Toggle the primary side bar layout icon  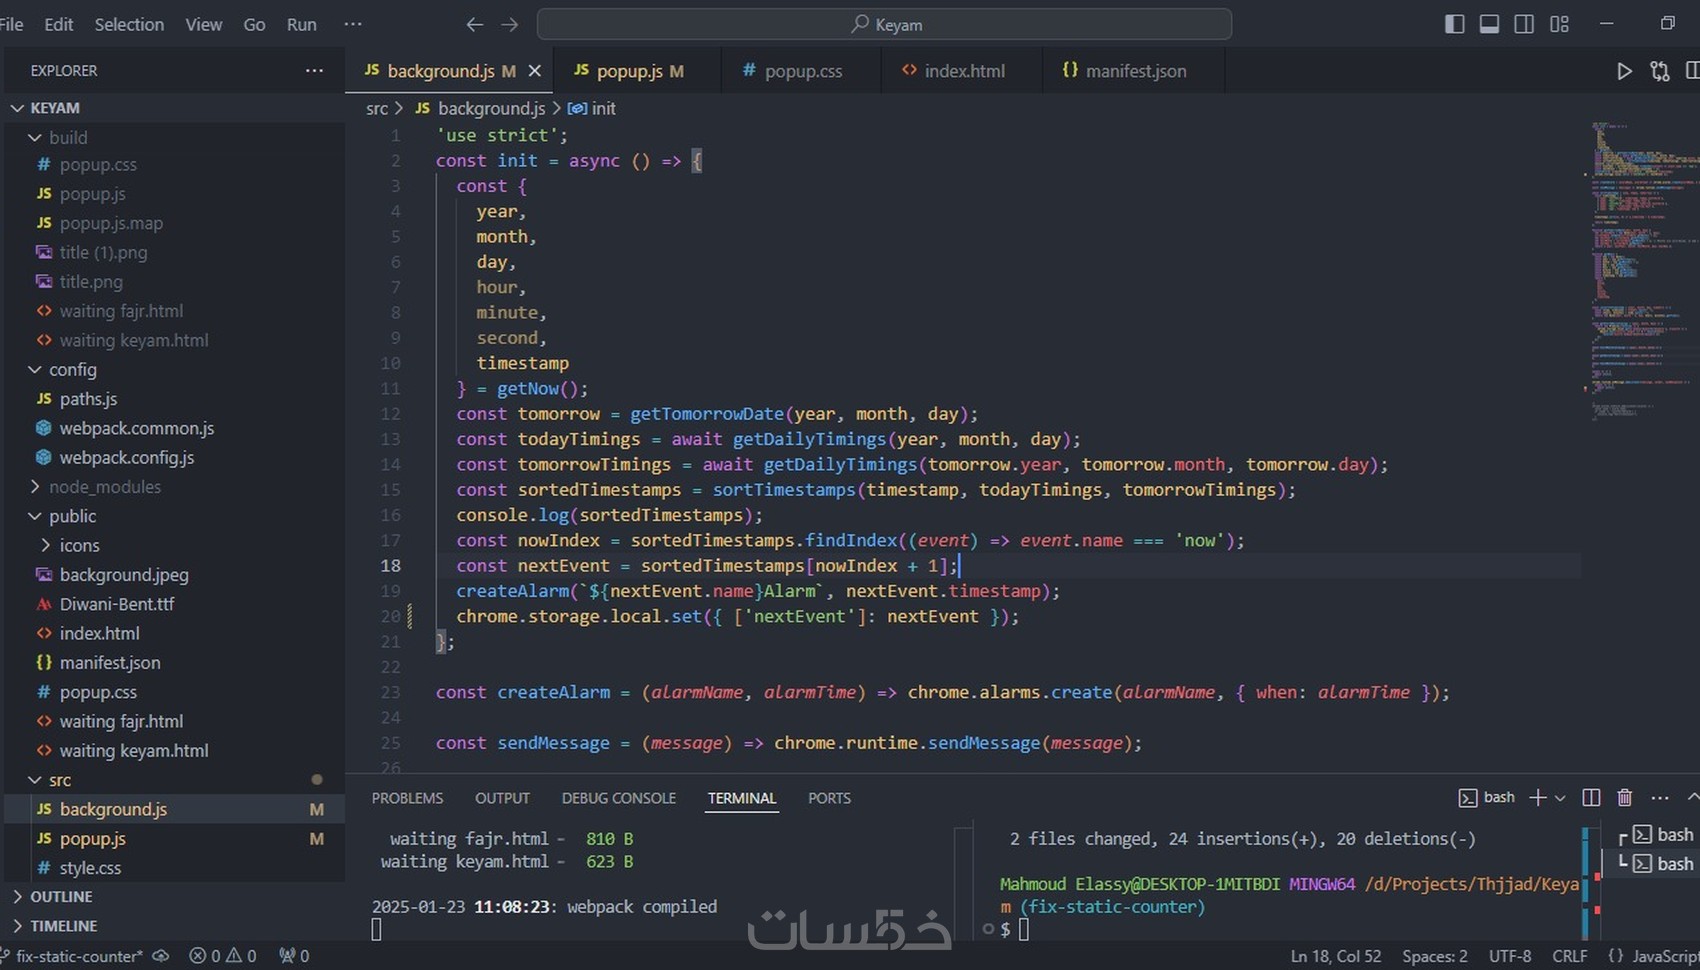(1455, 24)
